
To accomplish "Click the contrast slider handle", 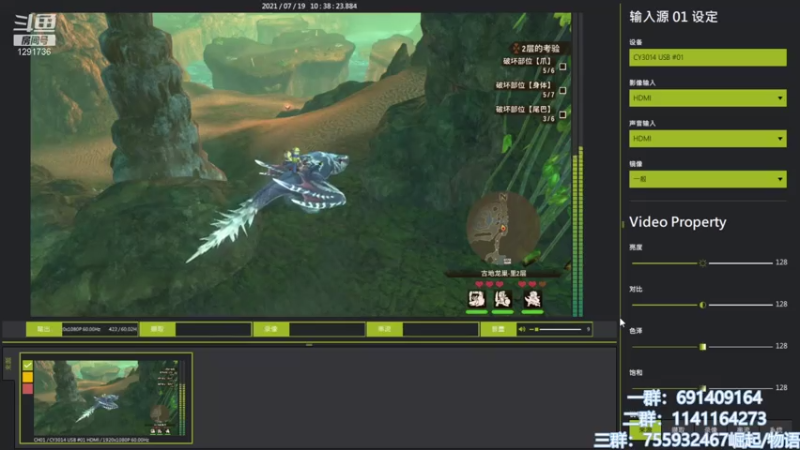I will pyautogui.click(x=703, y=305).
